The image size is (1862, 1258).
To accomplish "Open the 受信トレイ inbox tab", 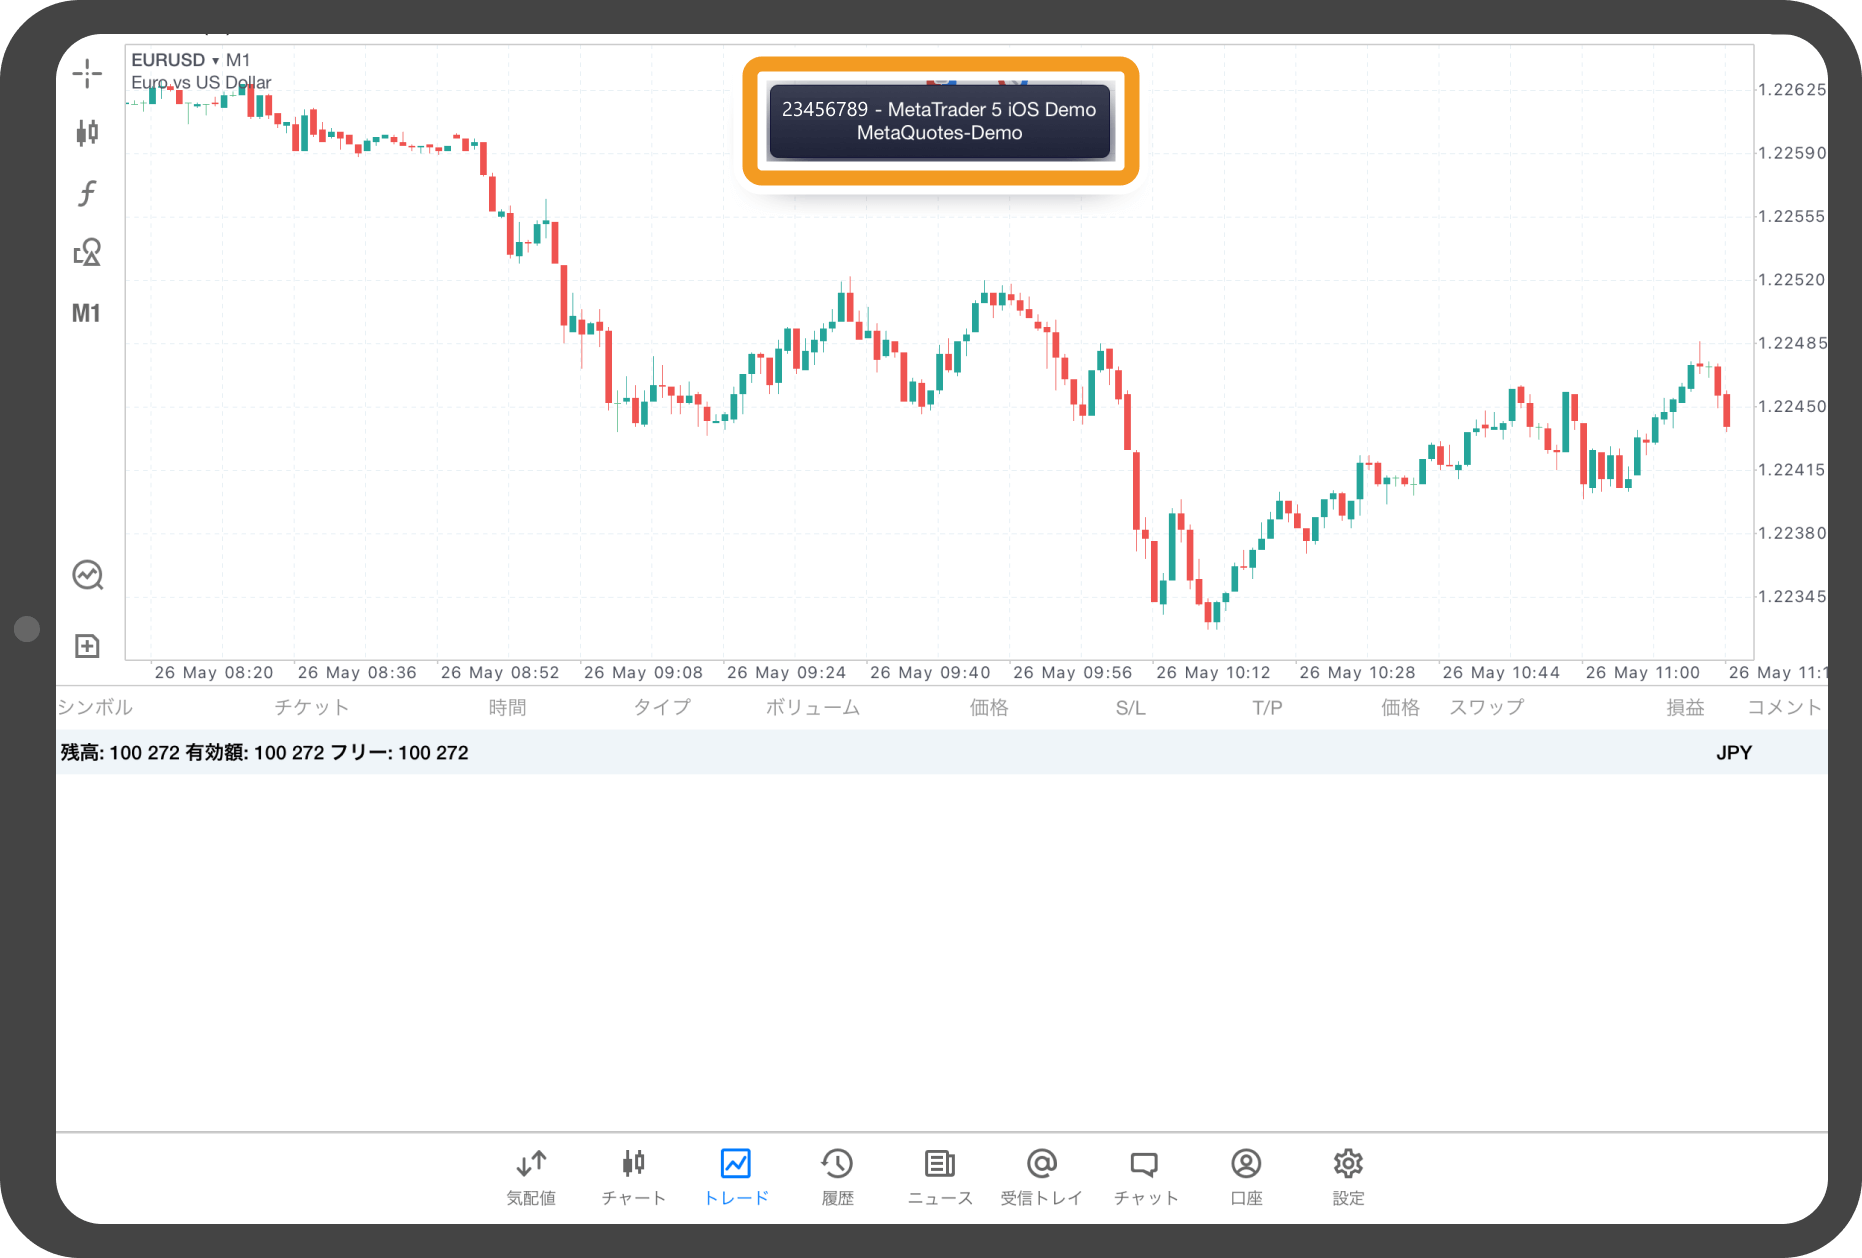I will click(x=1041, y=1176).
